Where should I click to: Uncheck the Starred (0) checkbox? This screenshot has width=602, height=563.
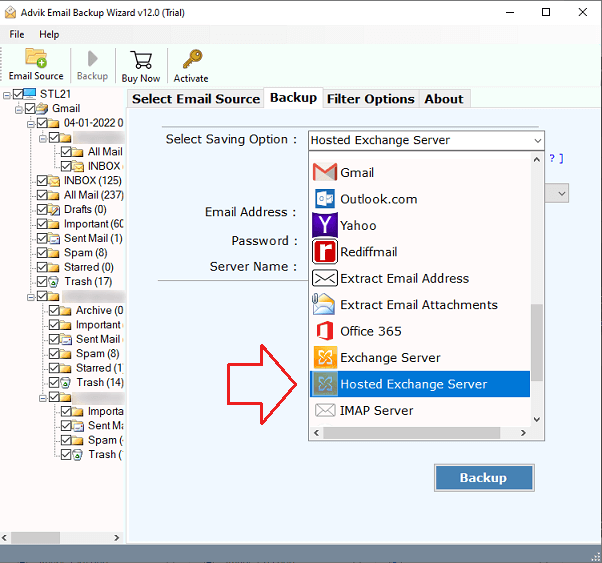click(x=42, y=267)
